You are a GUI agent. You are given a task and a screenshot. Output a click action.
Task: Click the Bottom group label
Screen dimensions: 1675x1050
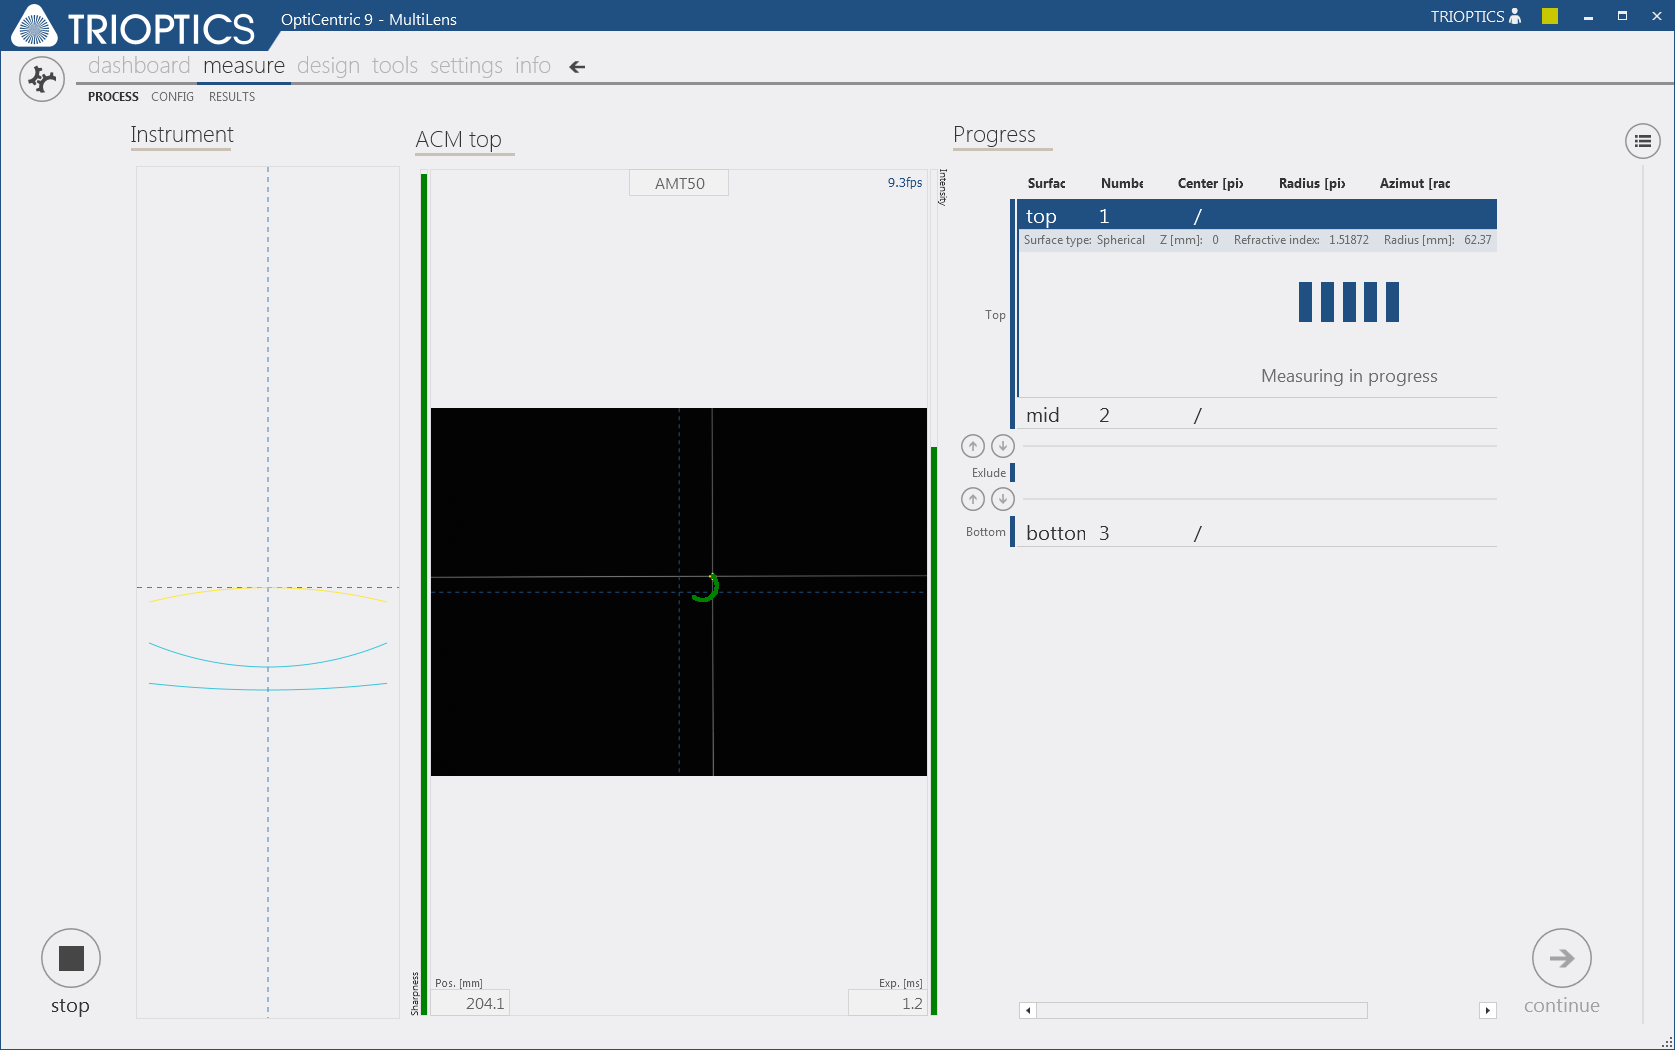(x=986, y=532)
